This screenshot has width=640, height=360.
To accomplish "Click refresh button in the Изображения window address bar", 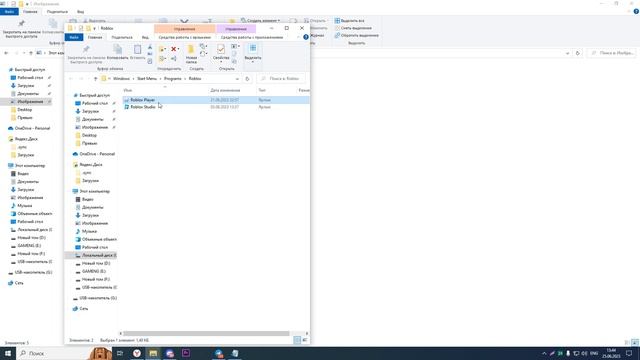I will point(578,53).
